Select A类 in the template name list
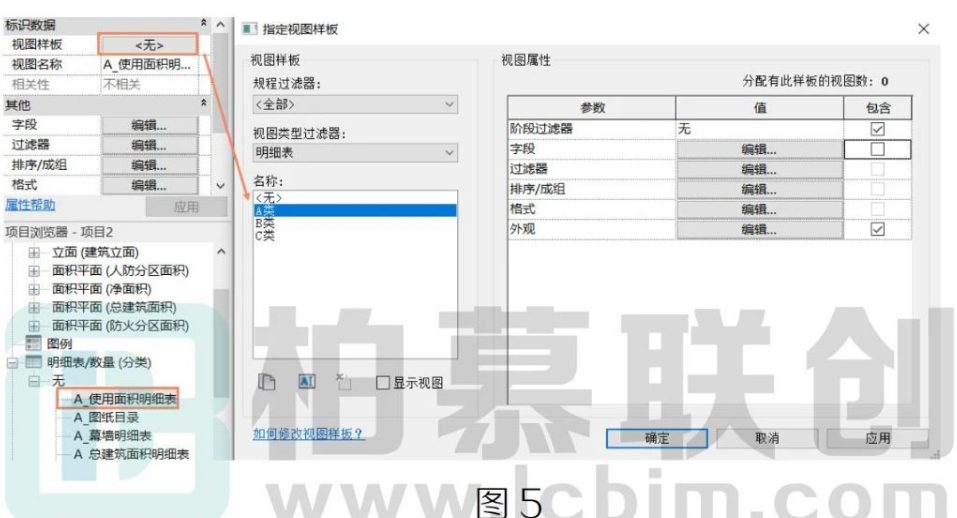 point(355,210)
